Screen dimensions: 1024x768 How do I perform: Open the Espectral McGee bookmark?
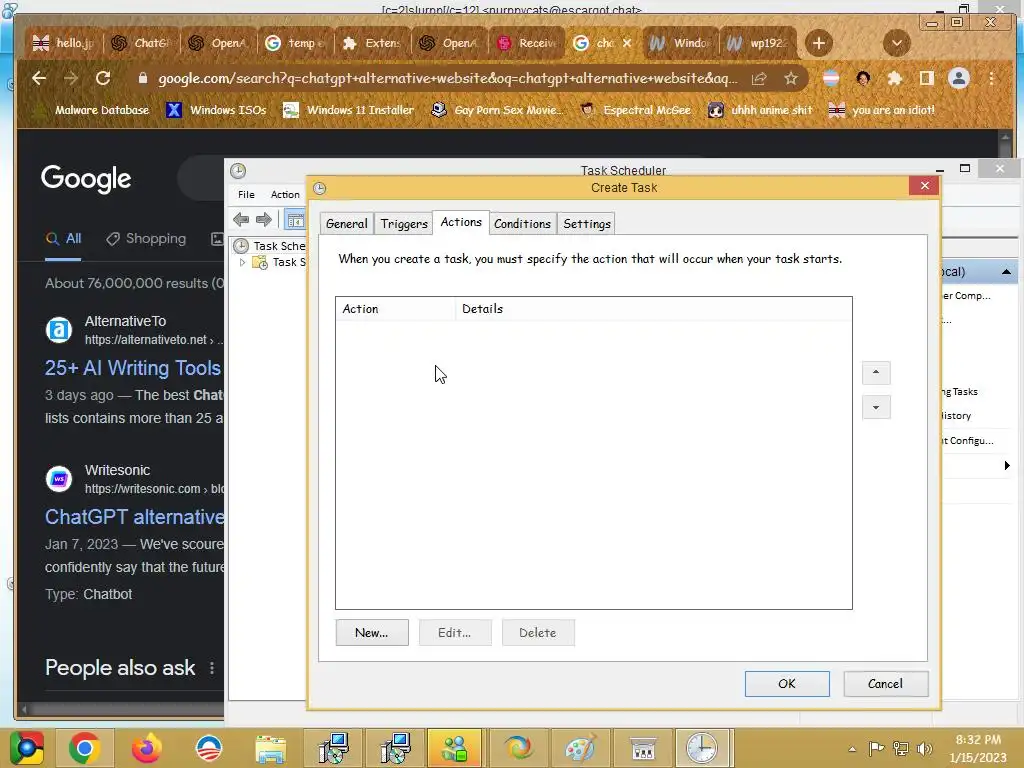click(637, 110)
